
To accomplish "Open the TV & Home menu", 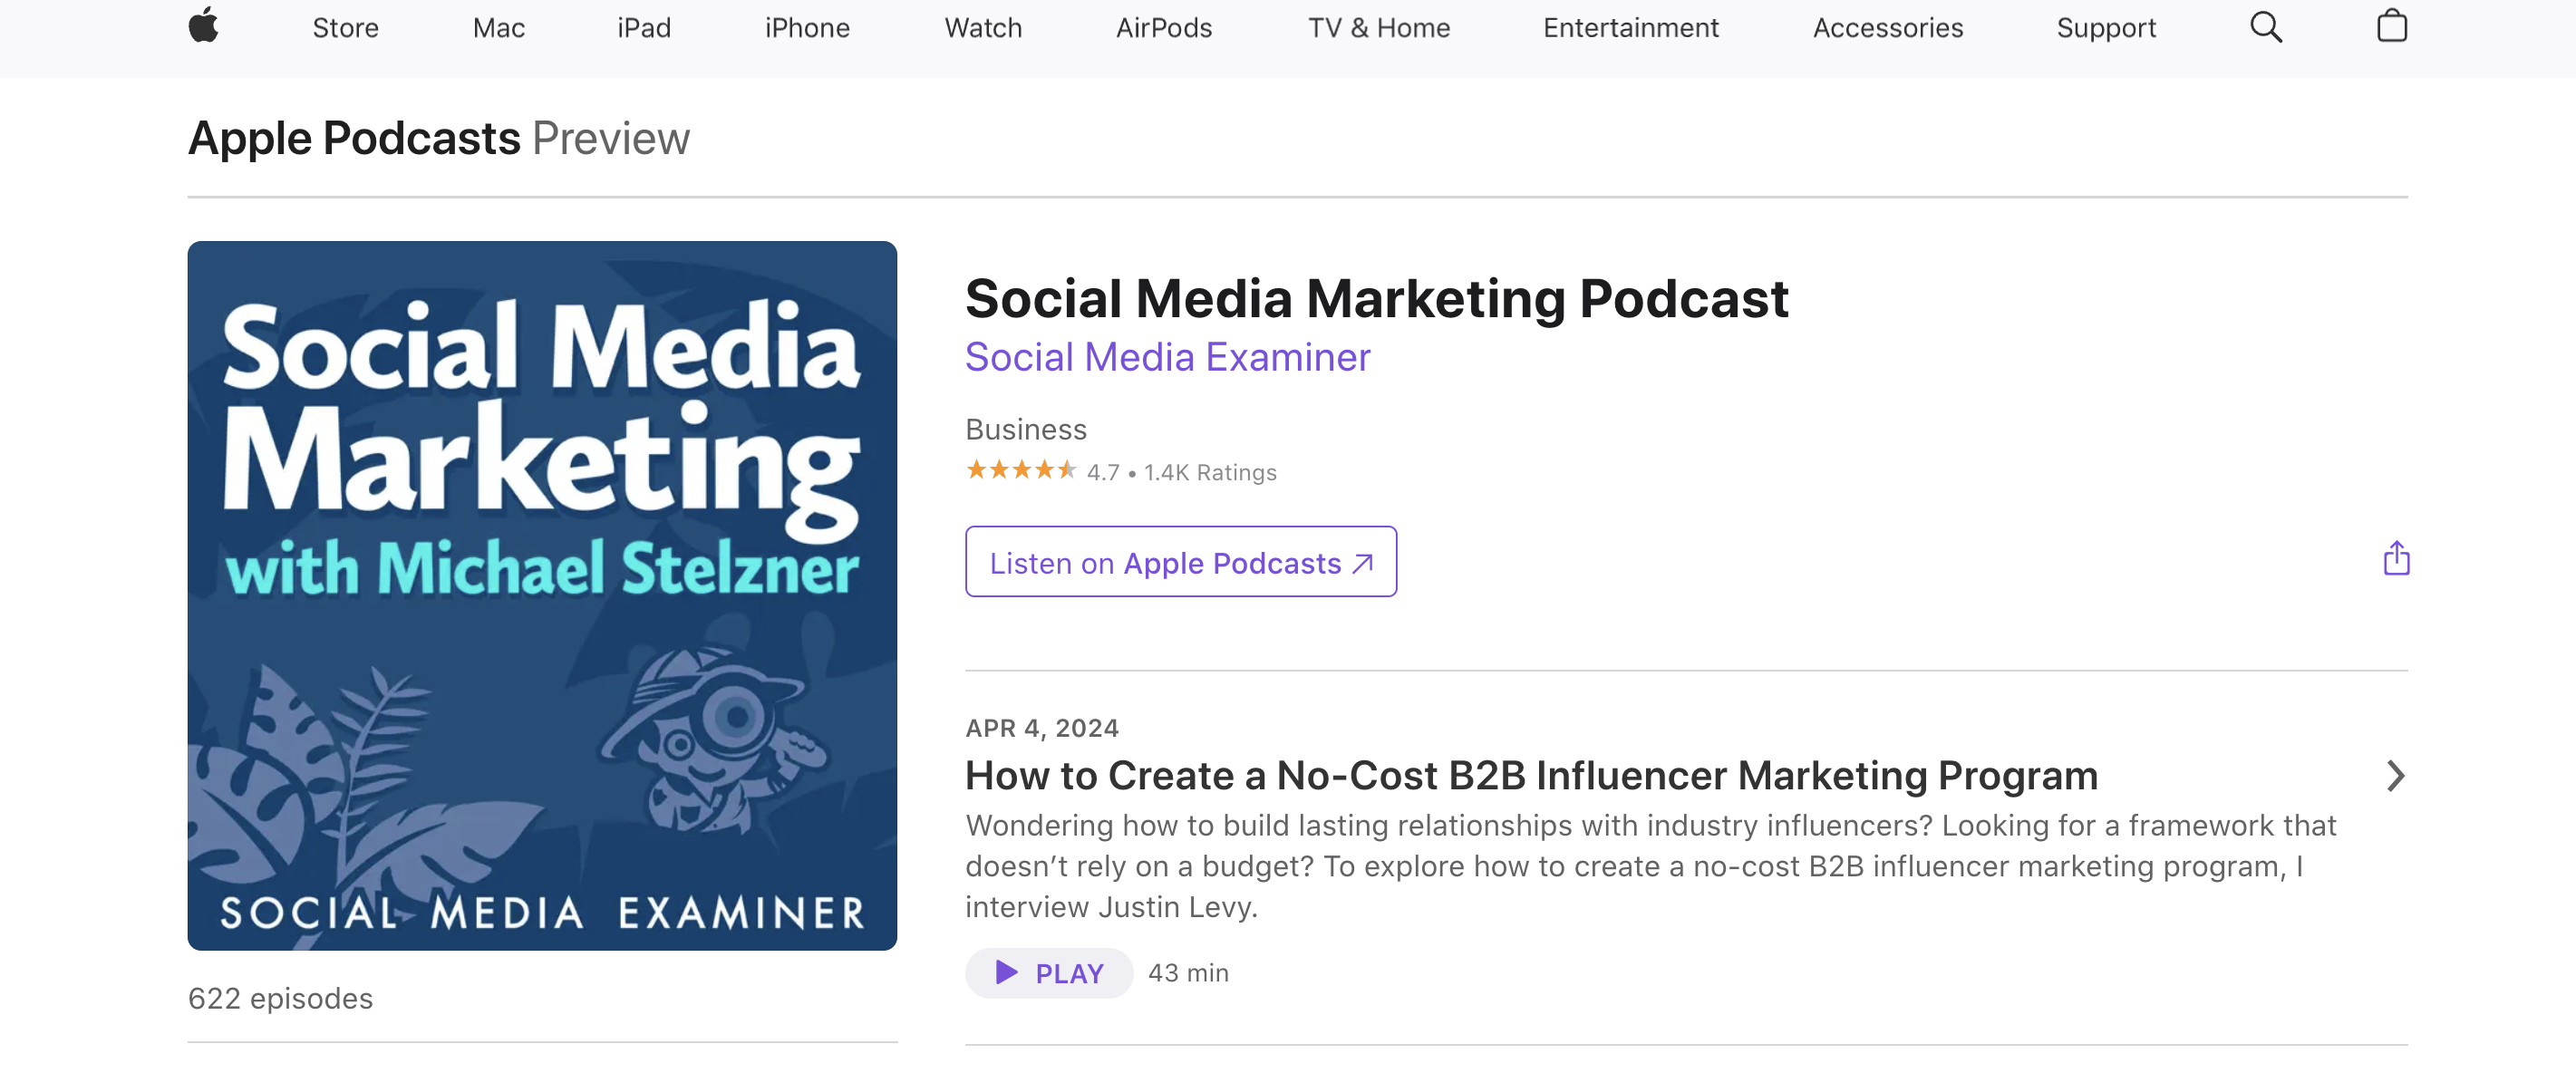I will coord(1378,28).
